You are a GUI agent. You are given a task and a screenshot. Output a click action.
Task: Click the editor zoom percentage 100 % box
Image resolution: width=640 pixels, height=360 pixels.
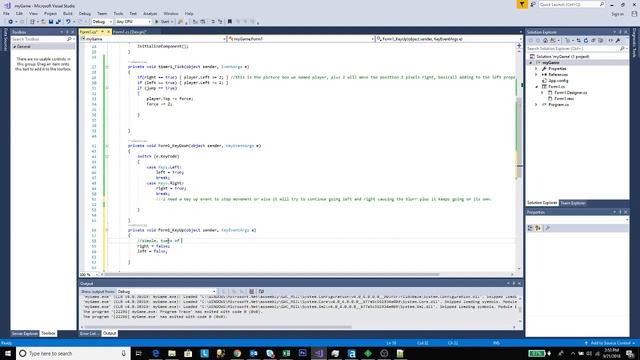click(88, 274)
